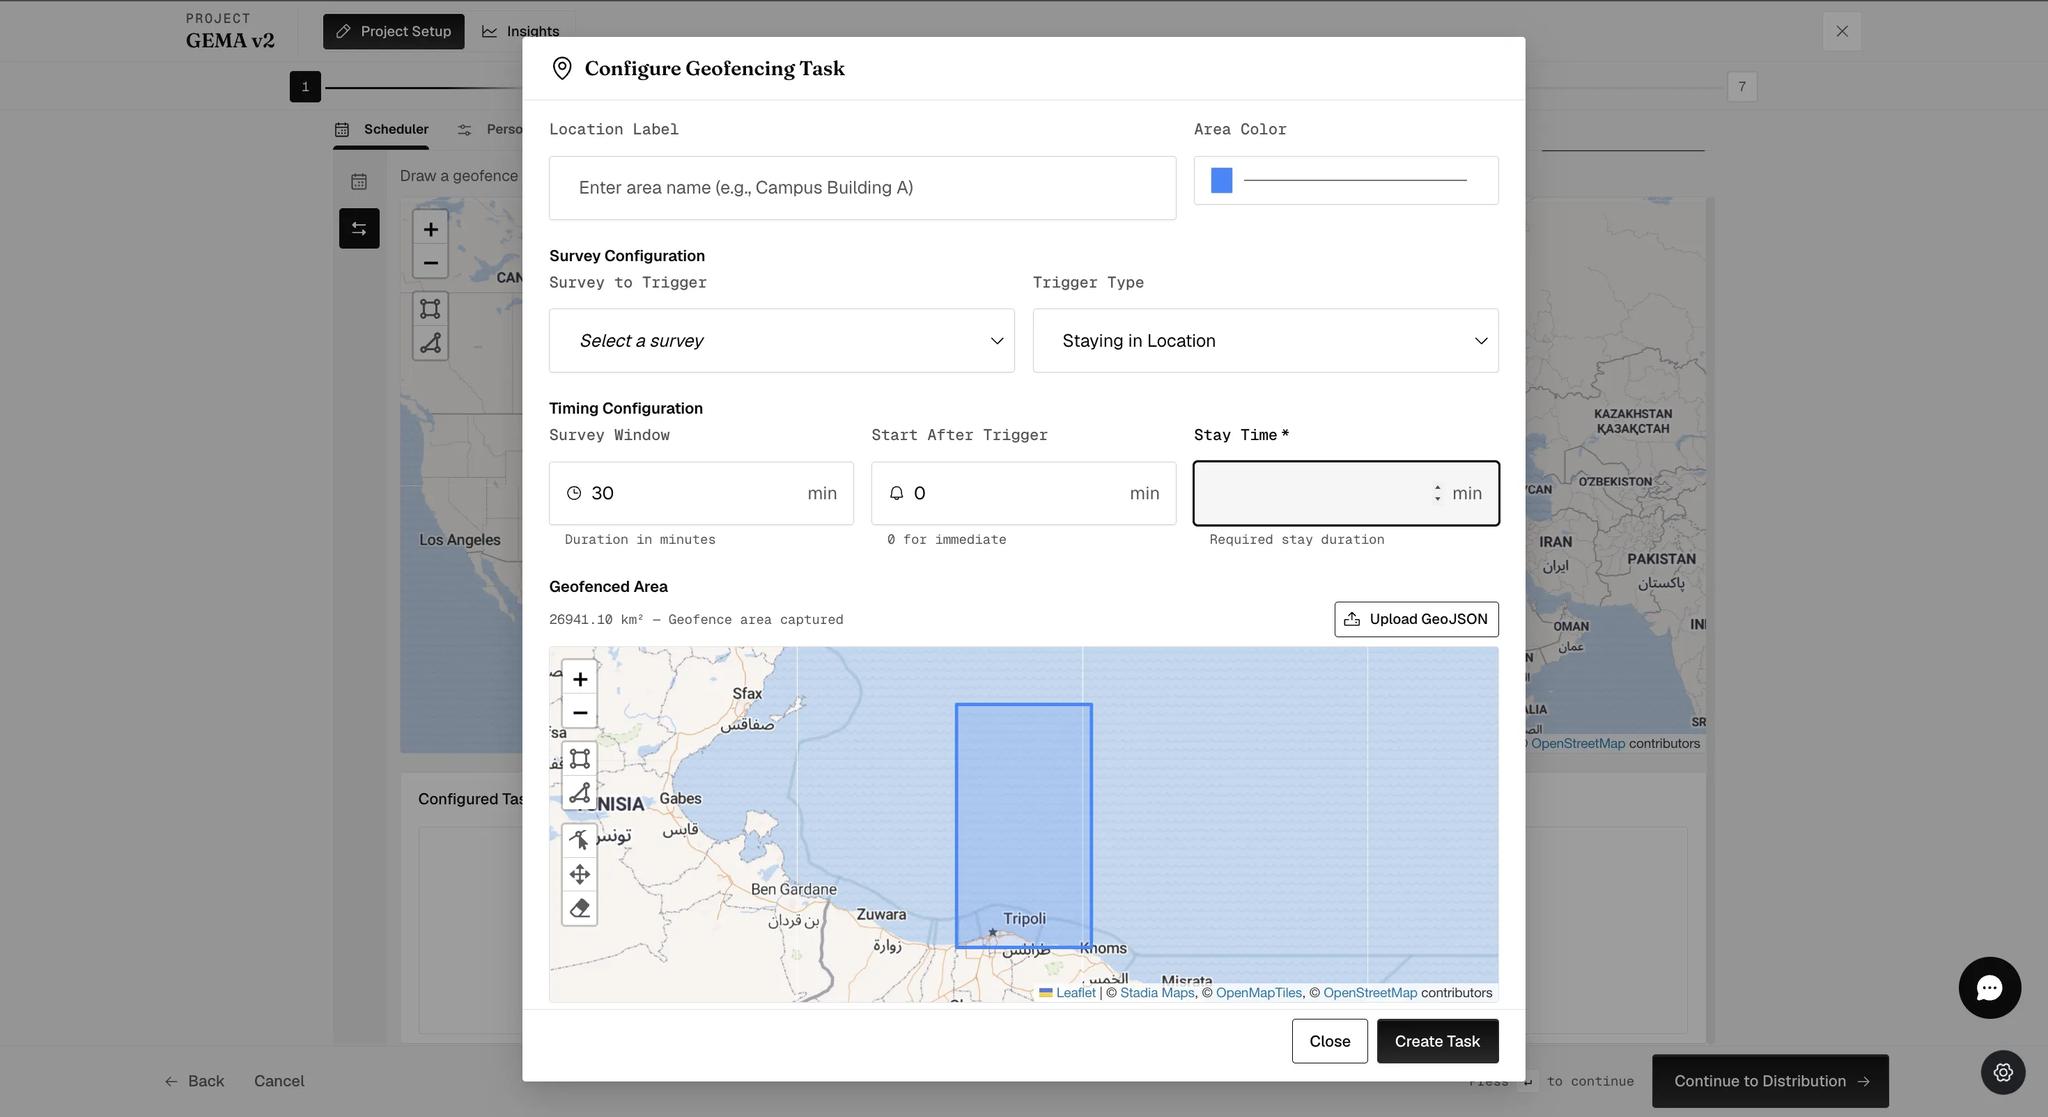Click Continue to Distribution button
Screen dimensions: 2048x1117
coord(1770,1081)
